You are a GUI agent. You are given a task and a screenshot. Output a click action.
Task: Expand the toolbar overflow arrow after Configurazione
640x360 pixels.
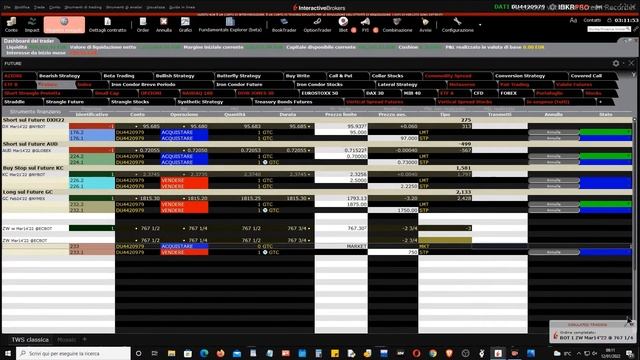(480, 25)
